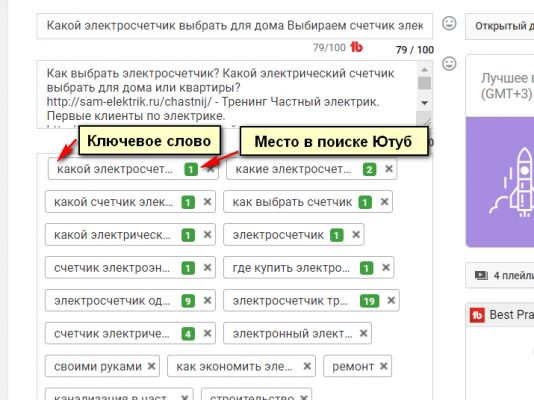Click the gray "79/100" character counter
Image resolution: width=534 pixels, height=400 pixels.
point(329,47)
